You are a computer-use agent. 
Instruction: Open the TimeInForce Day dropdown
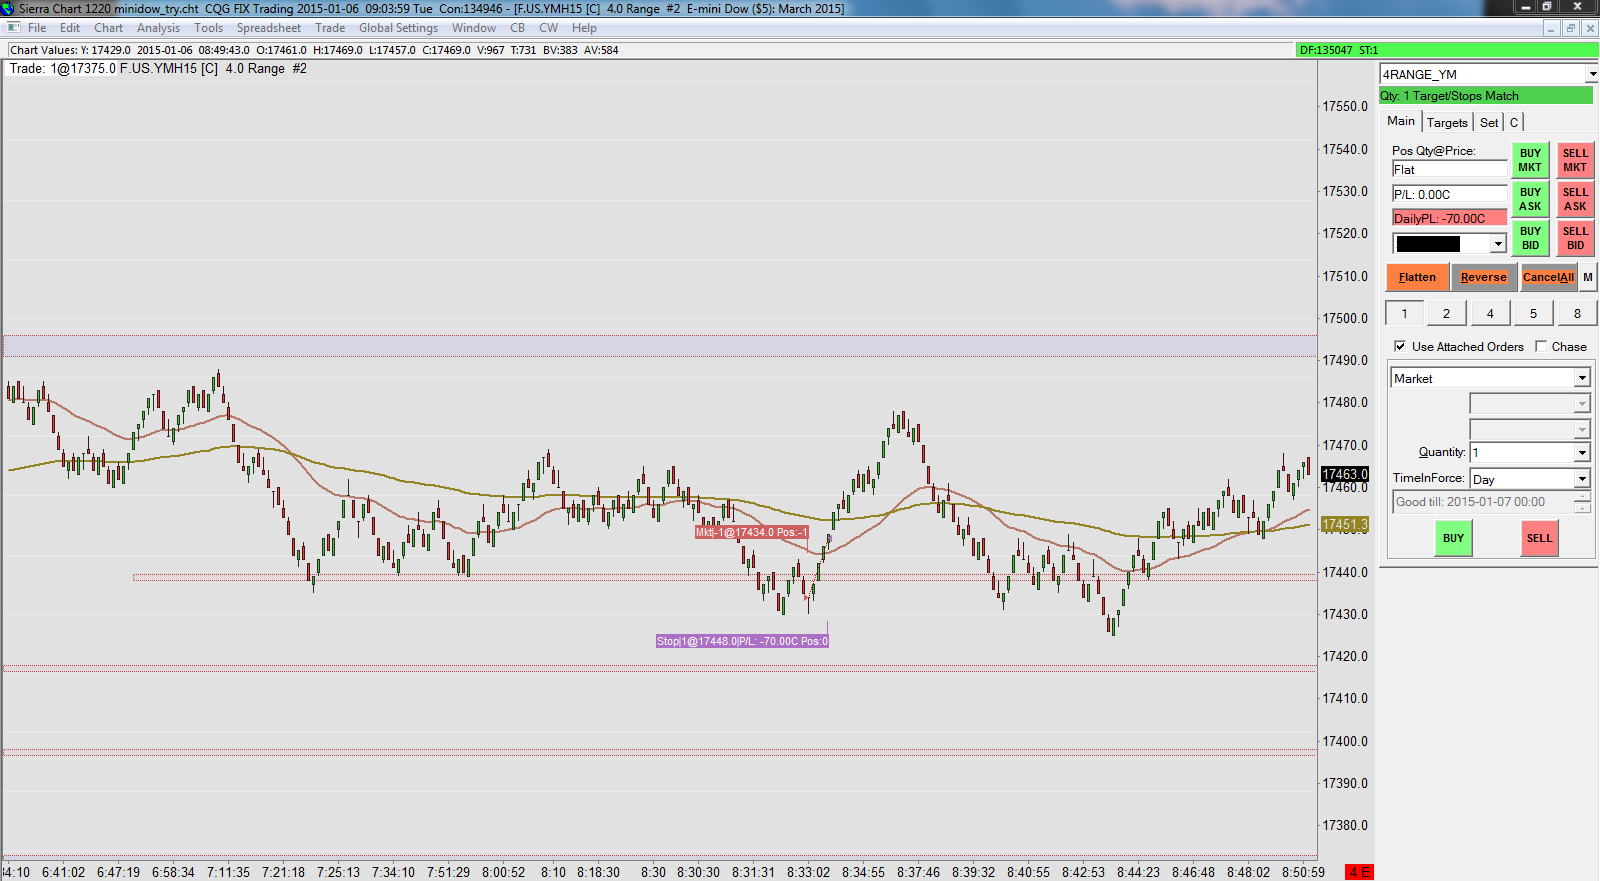point(1582,479)
